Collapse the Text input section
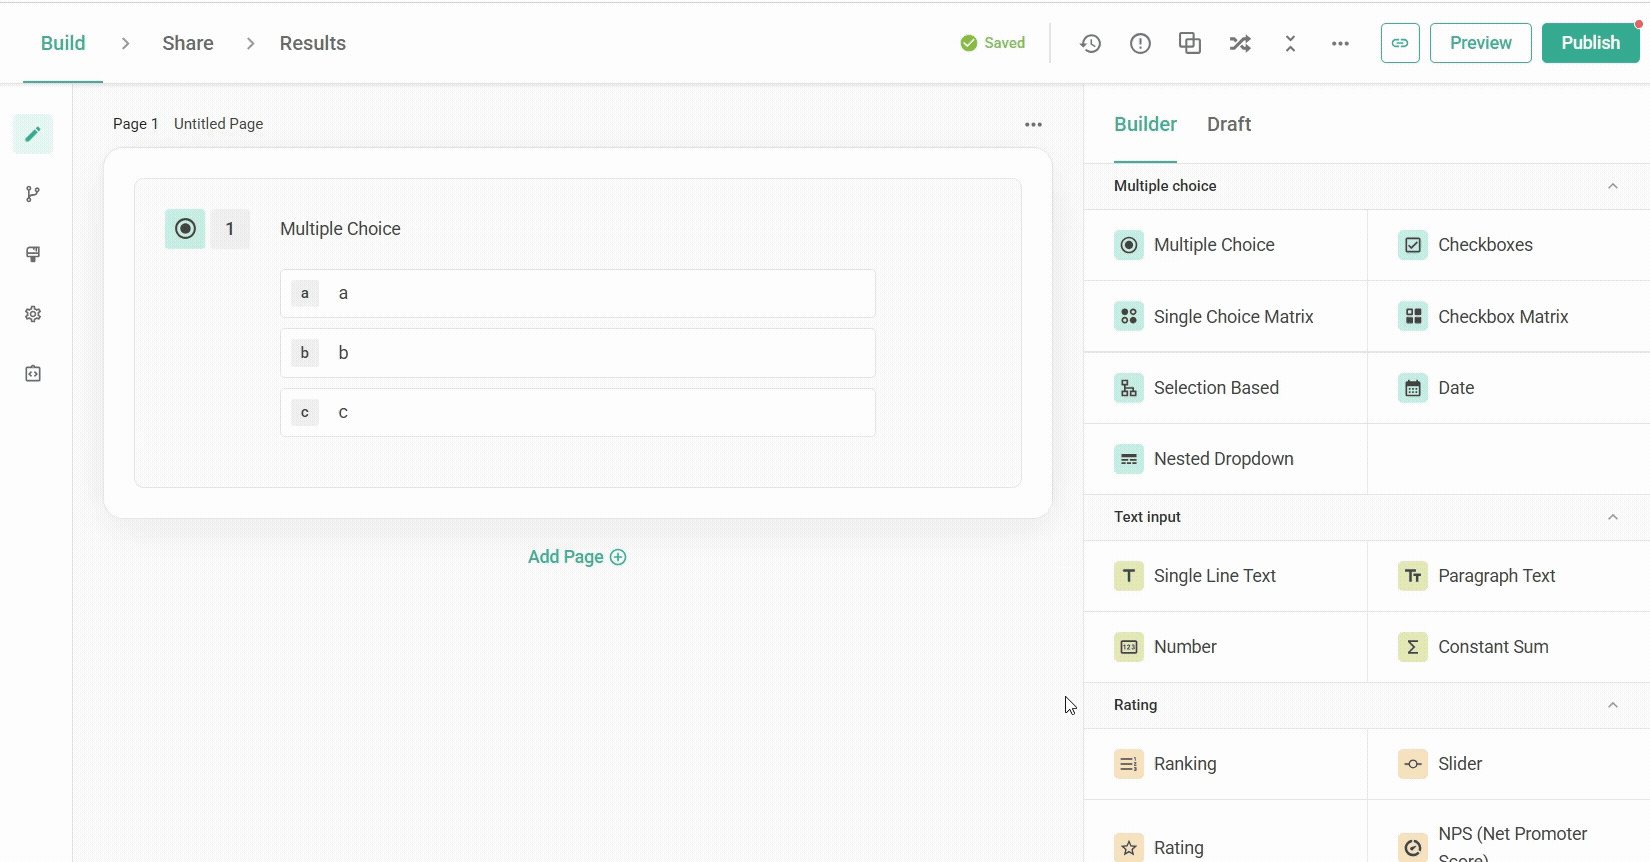This screenshot has width=1650, height=862. [1612, 517]
